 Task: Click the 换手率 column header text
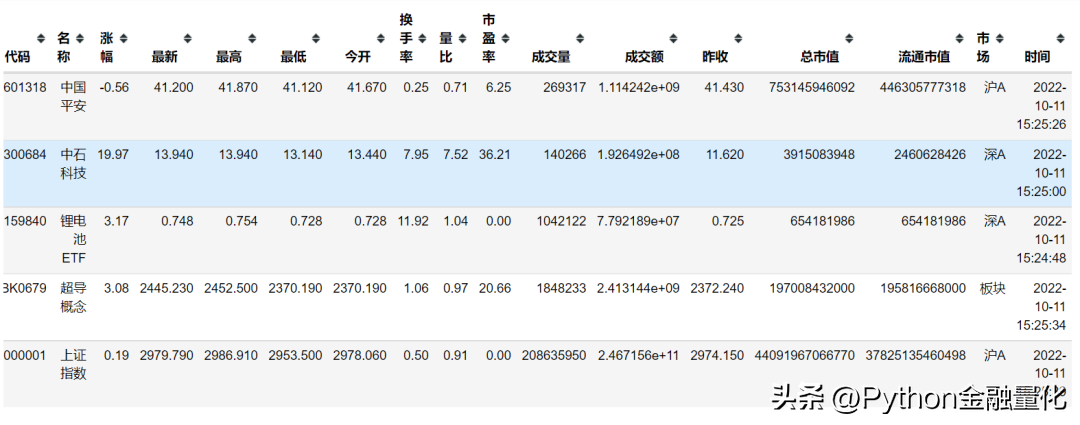tap(406, 38)
